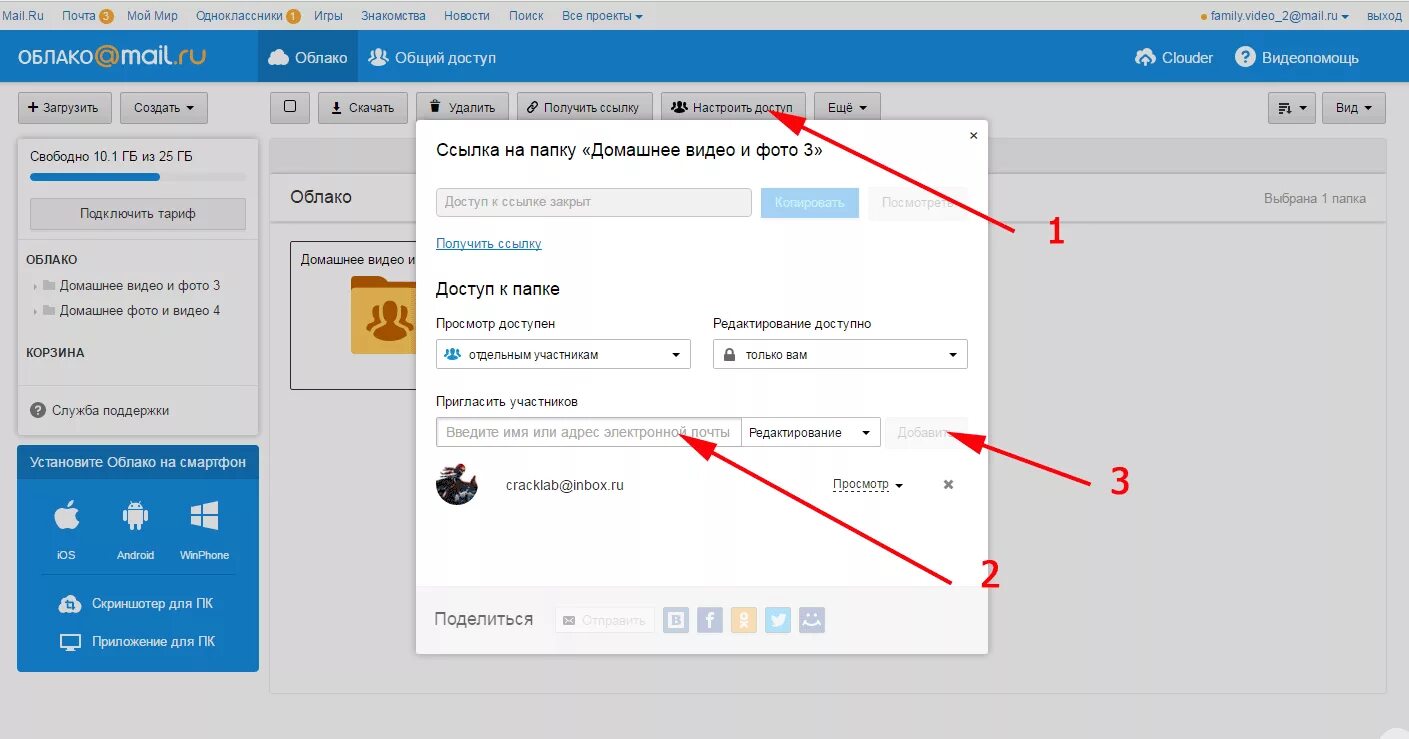
Task: Click Настроить доступ button
Action: [733, 108]
